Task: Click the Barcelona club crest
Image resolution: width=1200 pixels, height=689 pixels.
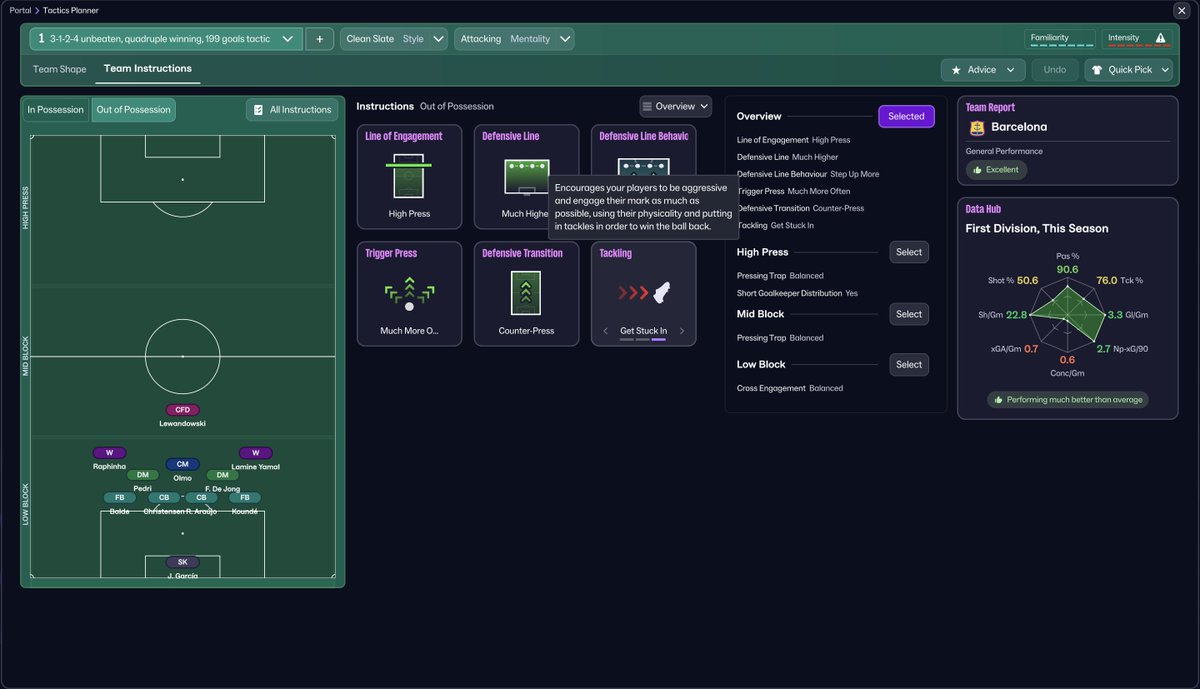Action: pos(977,128)
